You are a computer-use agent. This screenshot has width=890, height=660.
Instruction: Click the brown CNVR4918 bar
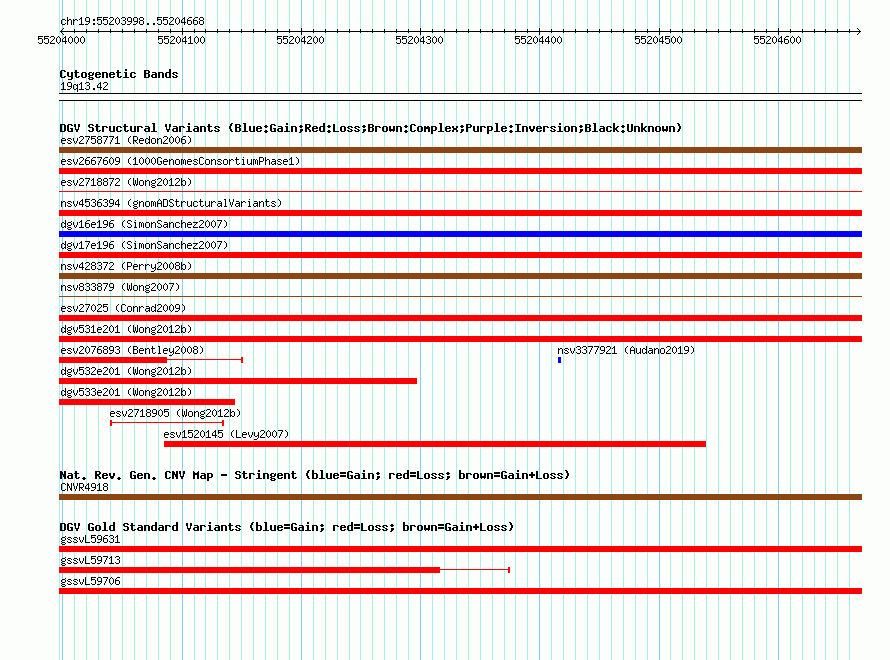[x=460, y=497]
